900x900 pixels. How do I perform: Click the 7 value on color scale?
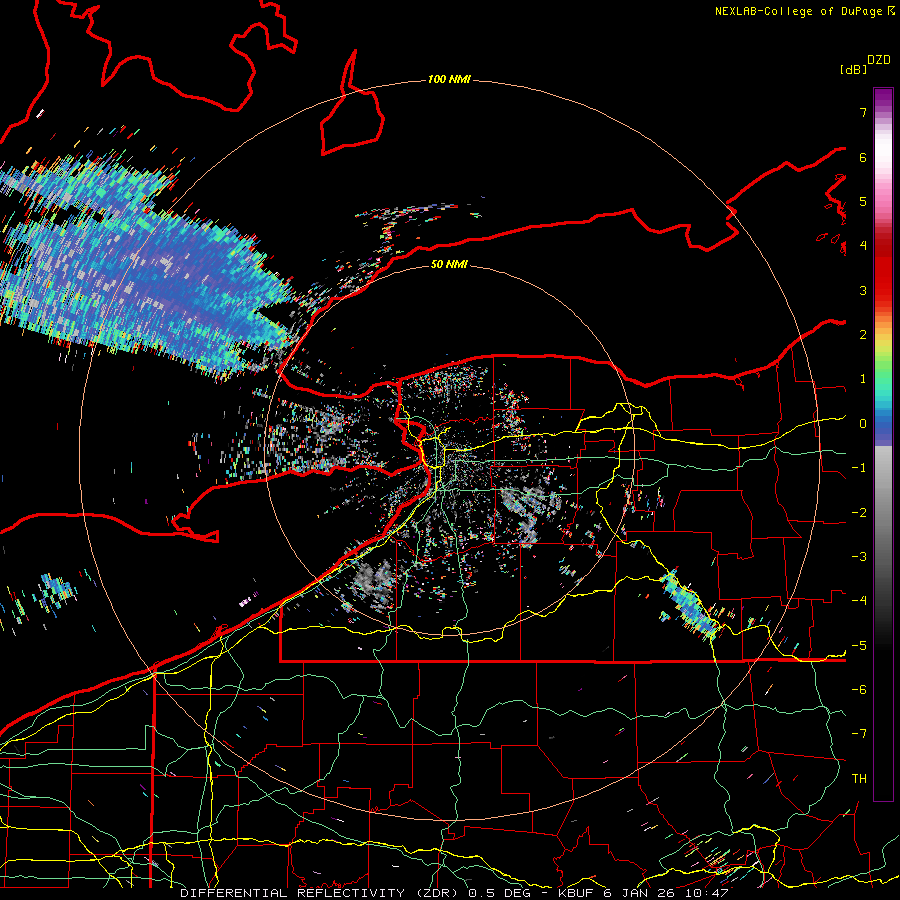[x=863, y=112]
